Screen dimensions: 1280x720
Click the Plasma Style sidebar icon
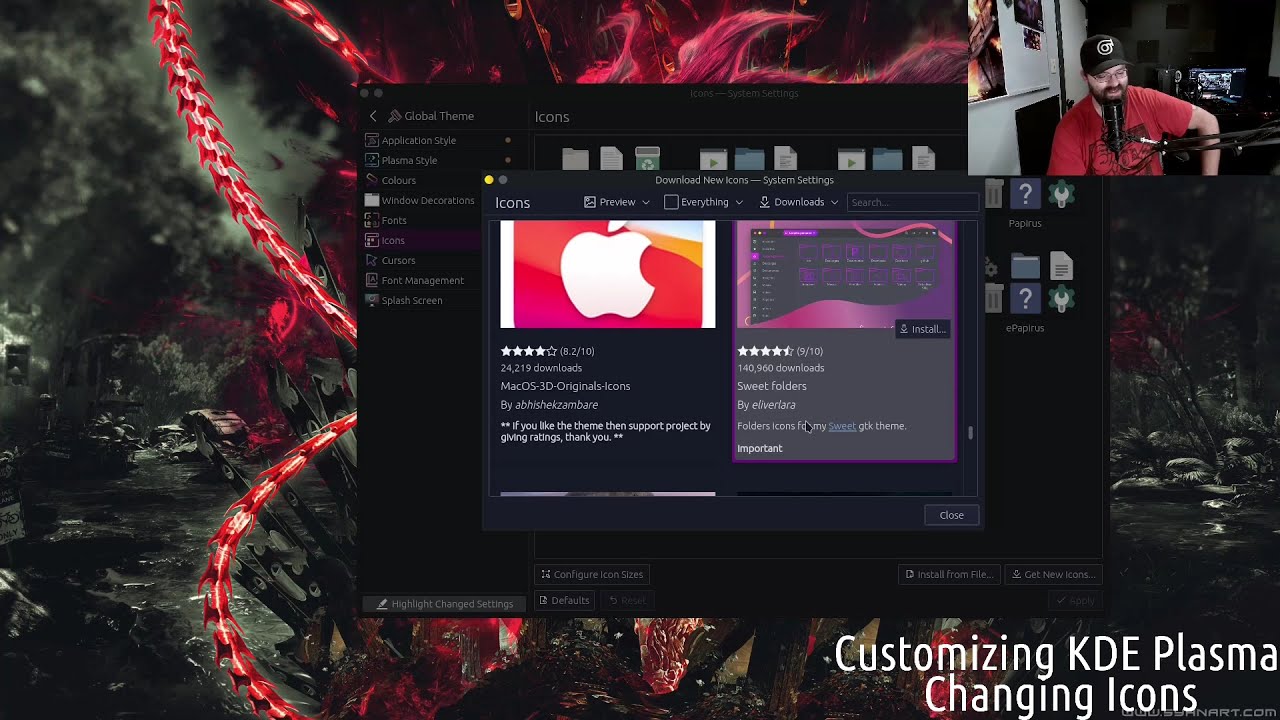coord(372,160)
